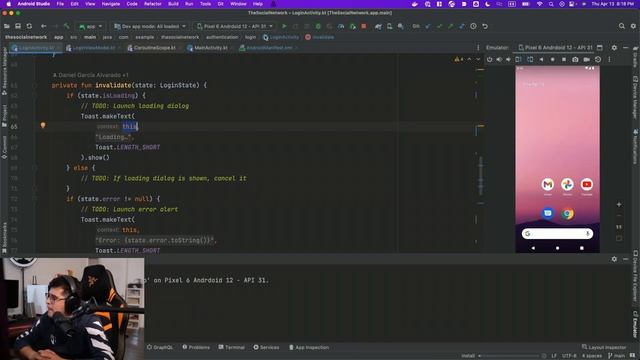Go to next highlighted error down arrow
The height and width of the screenshot is (360, 640).
coord(478,59)
